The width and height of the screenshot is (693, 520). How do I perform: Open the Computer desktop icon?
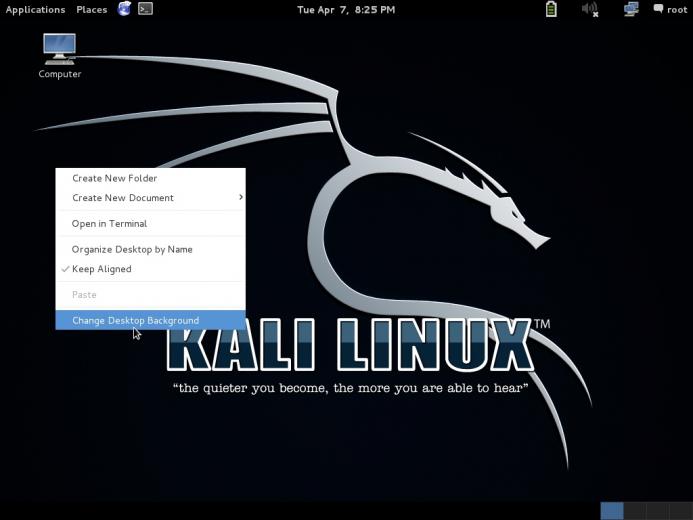pos(60,56)
